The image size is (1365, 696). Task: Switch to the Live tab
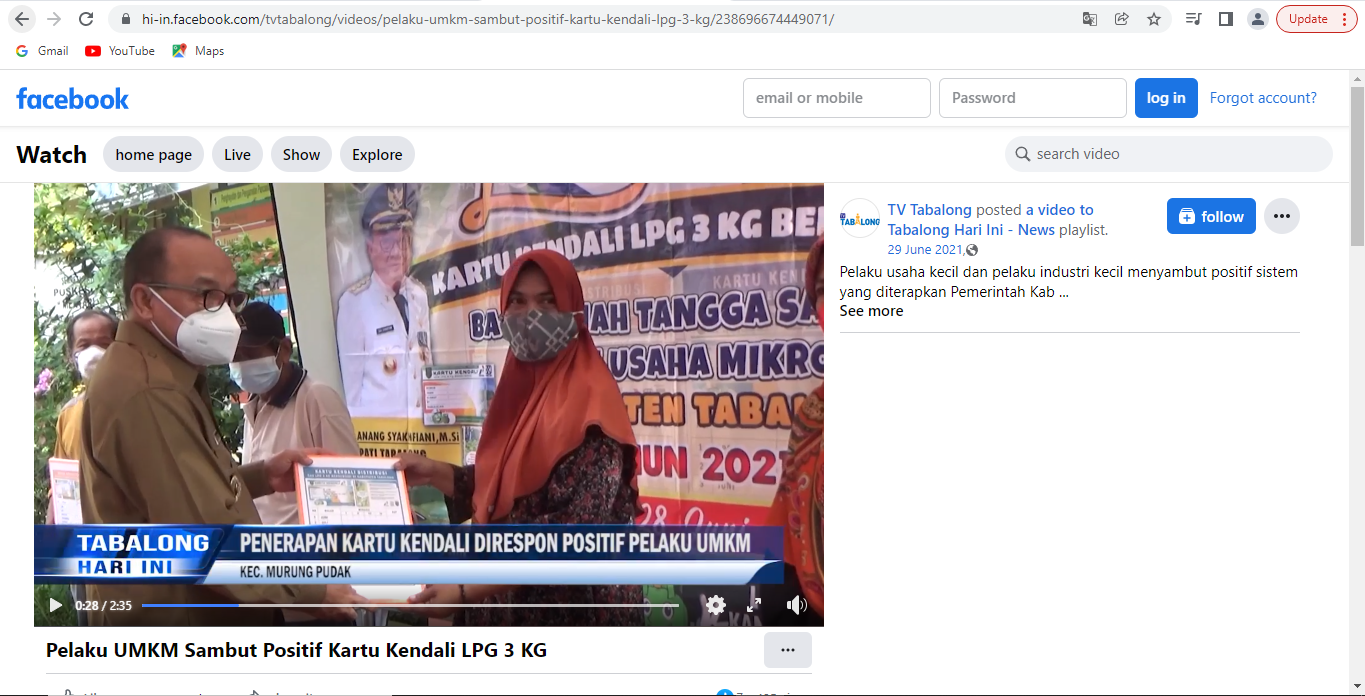click(237, 155)
